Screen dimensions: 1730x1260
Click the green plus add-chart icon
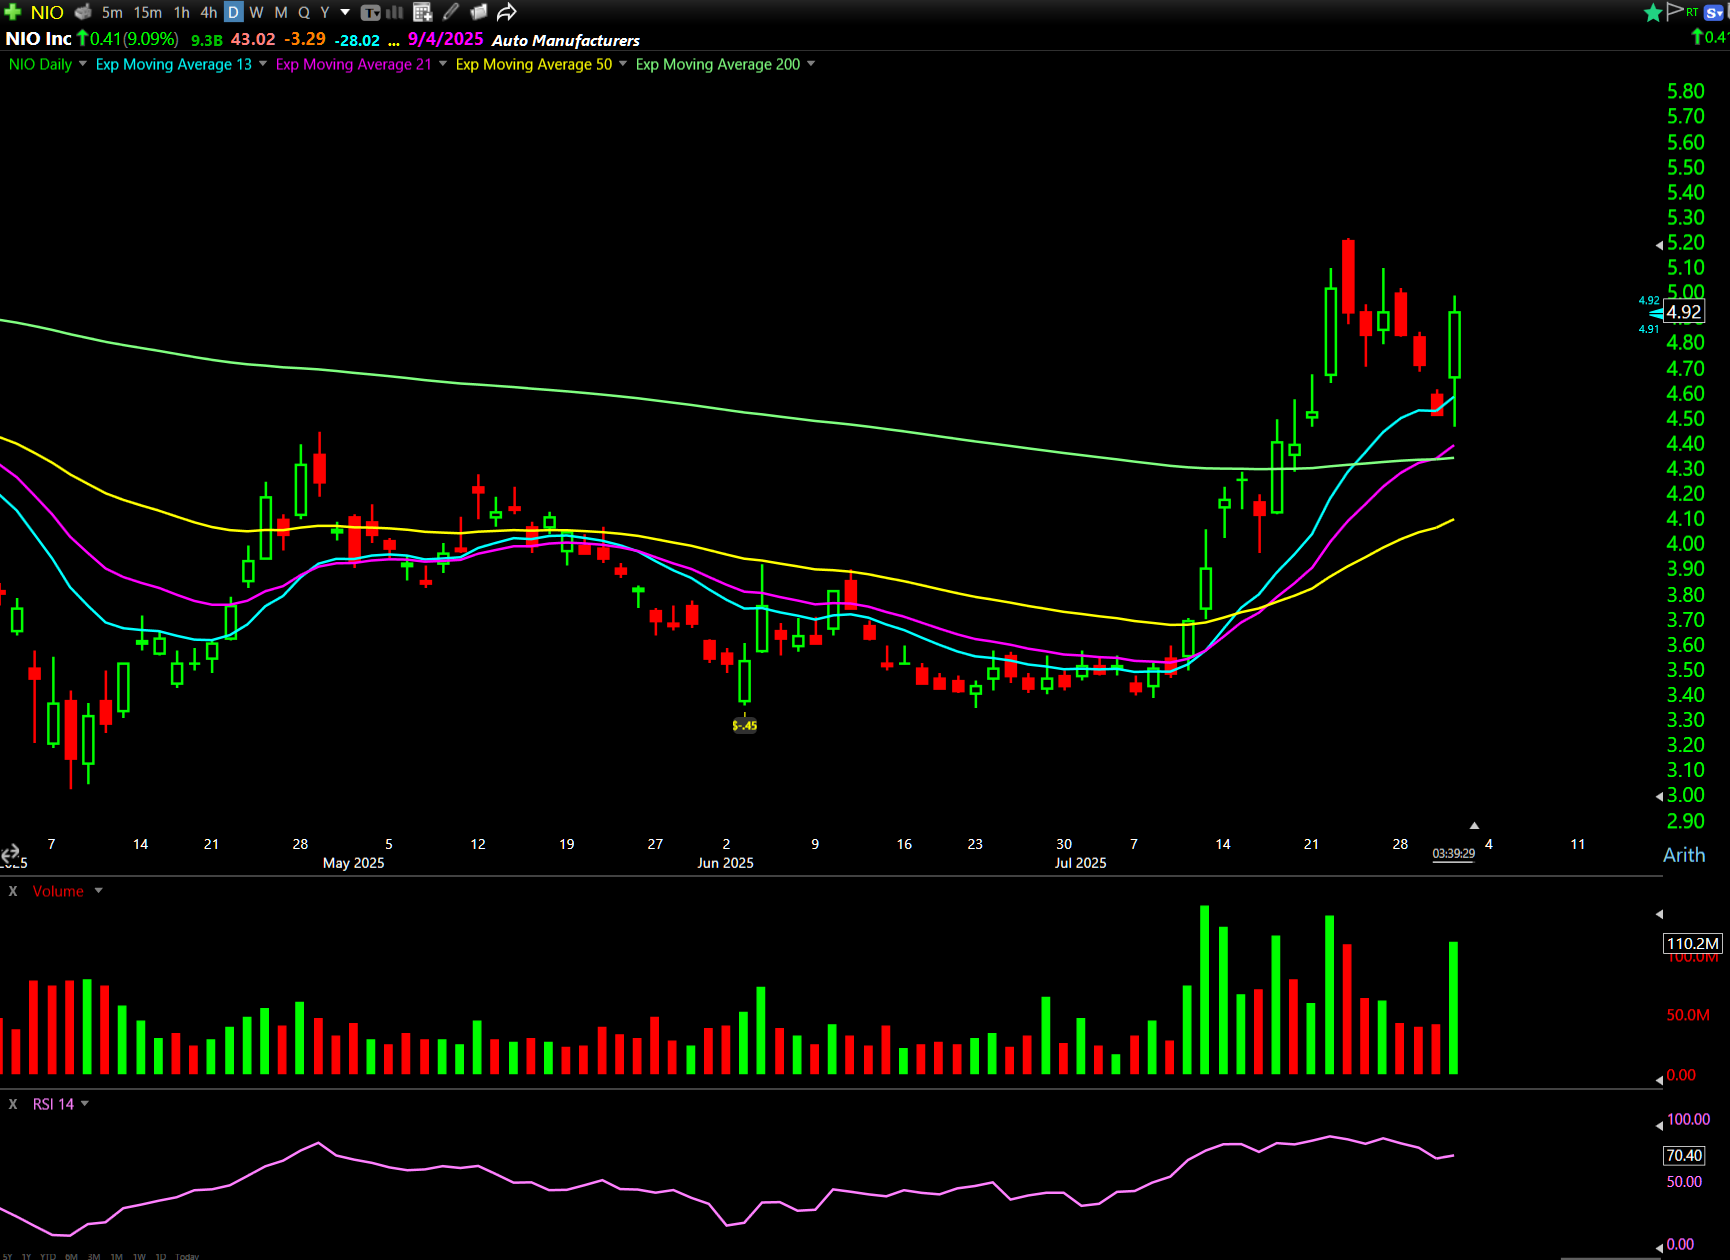(x=12, y=12)
